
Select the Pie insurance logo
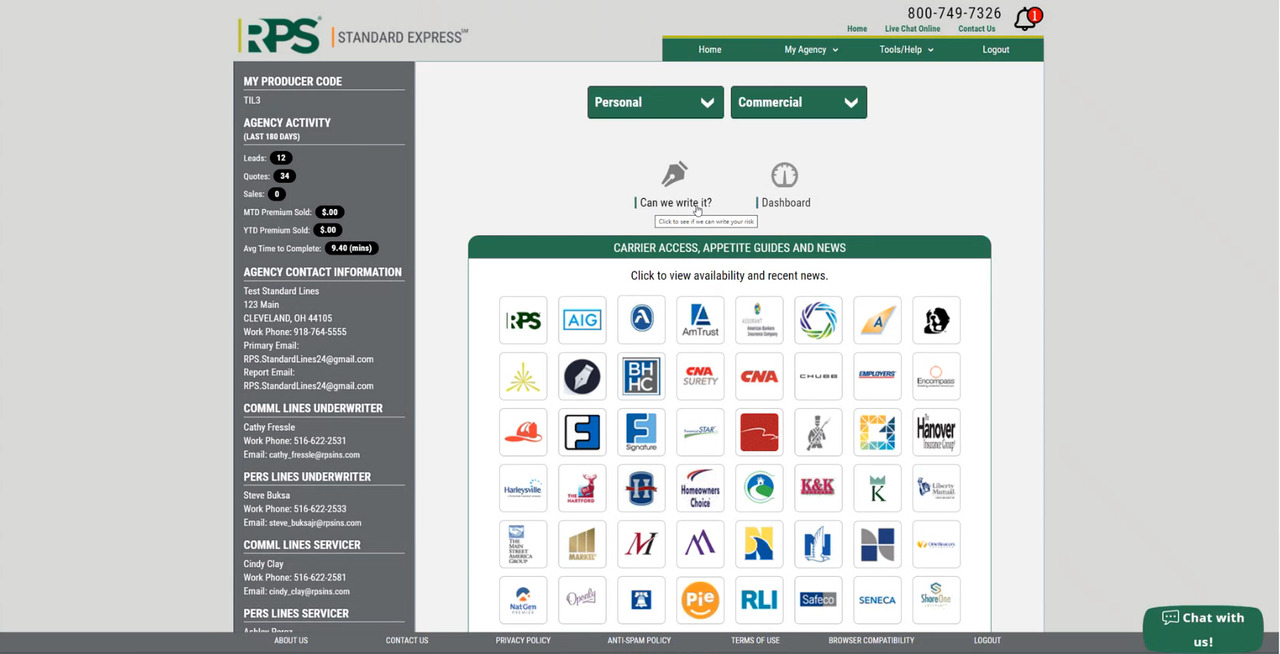(700, 600)
